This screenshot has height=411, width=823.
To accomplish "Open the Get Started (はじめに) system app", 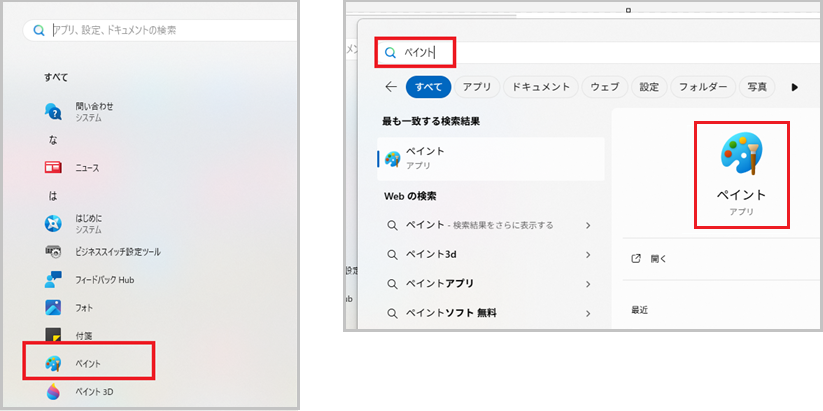I will [x=88, y=223].
